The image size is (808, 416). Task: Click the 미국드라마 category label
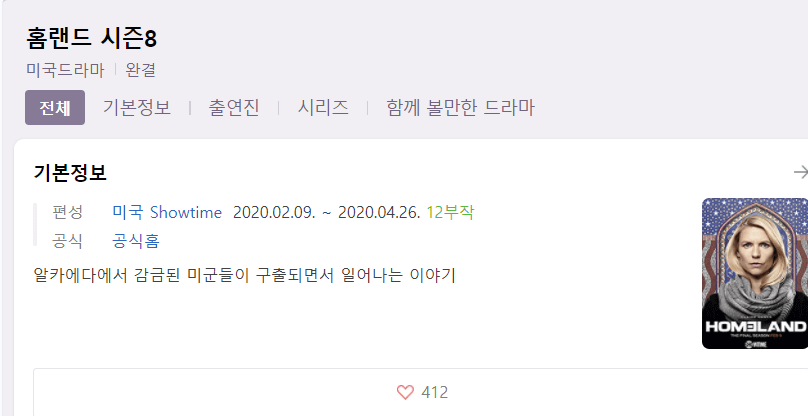65,70
